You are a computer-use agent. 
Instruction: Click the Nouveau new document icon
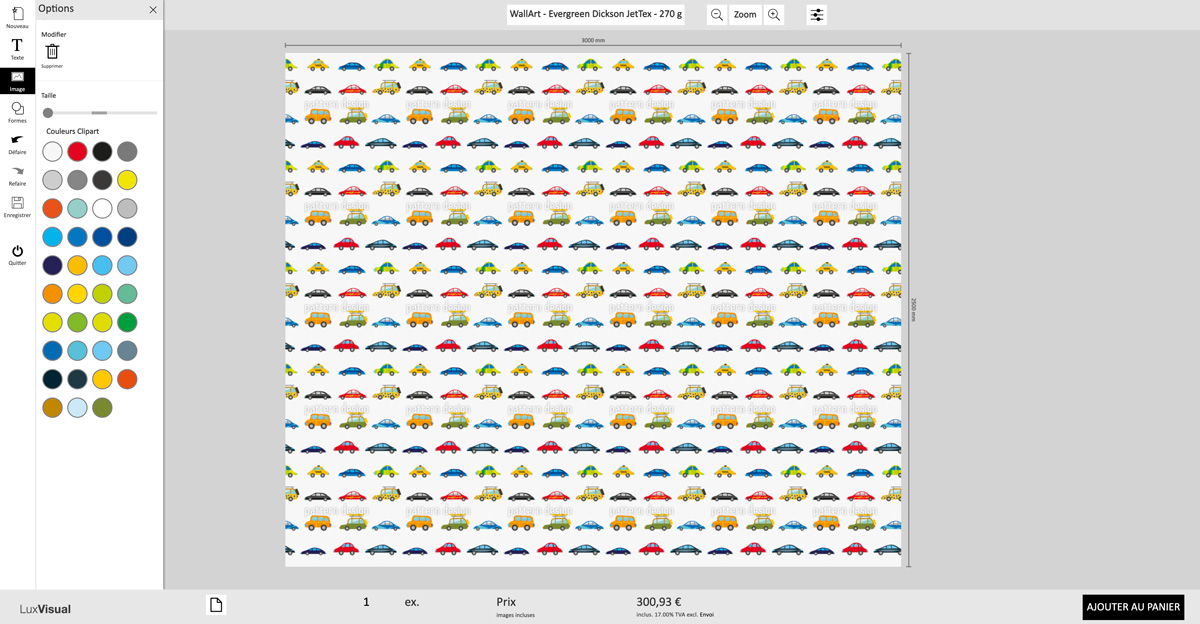tap(17, 14)
